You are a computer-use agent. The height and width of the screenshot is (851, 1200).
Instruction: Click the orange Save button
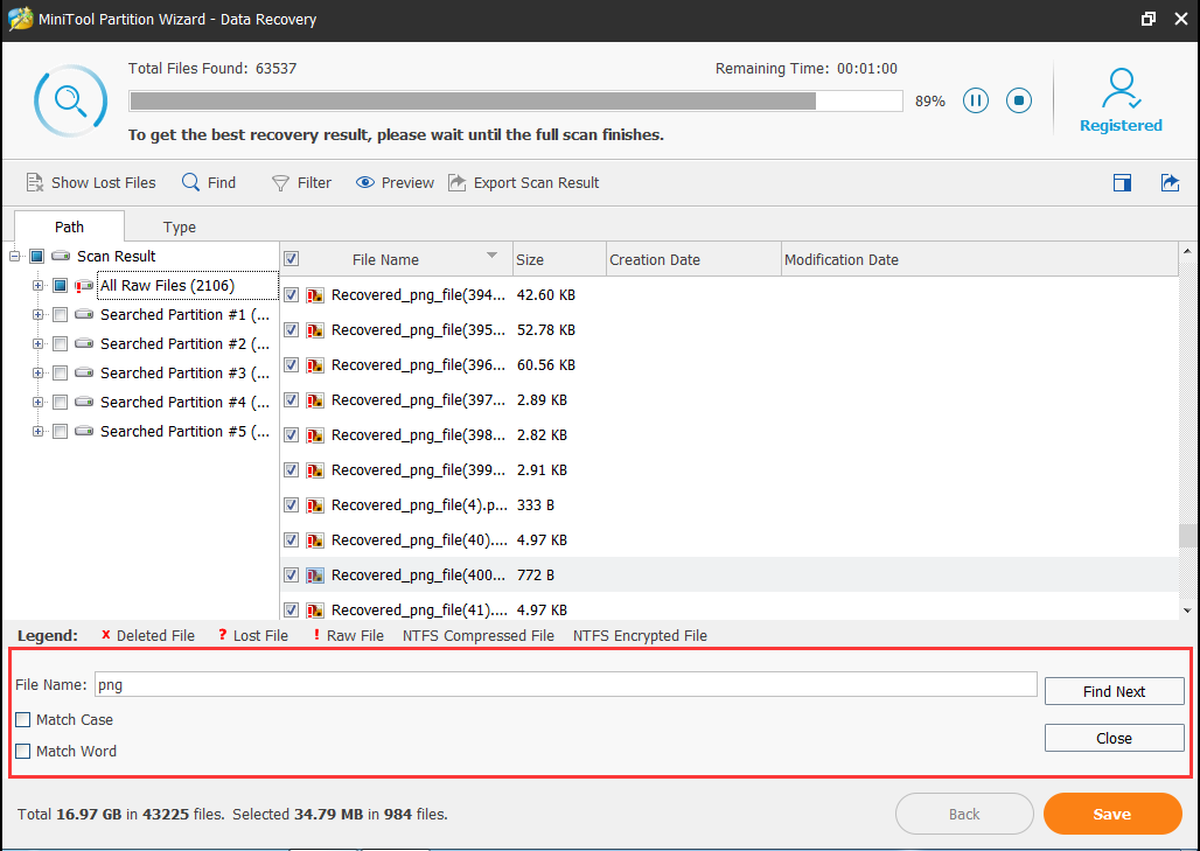tap(1112, 814)
